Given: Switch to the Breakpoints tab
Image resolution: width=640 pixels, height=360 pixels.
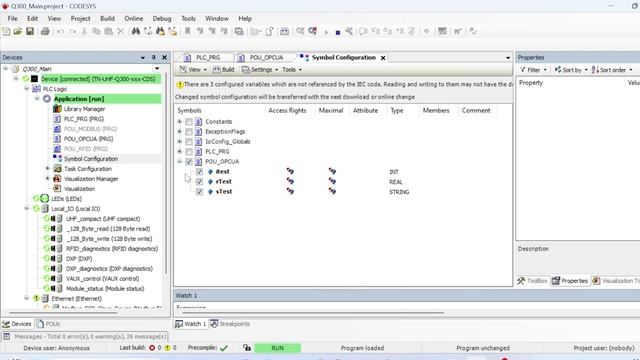Looking at the screenshot, I should (230, 324).
